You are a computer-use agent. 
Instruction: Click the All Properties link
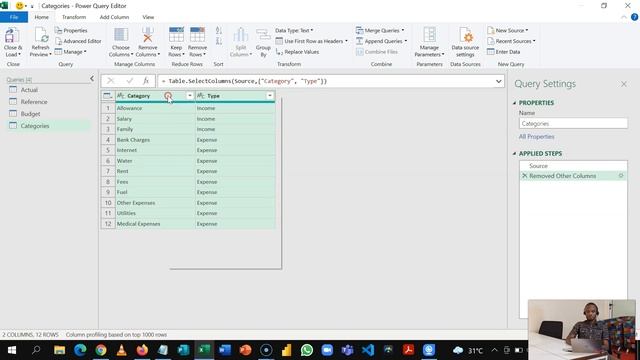pyautogui.click(x=536, y=137)
